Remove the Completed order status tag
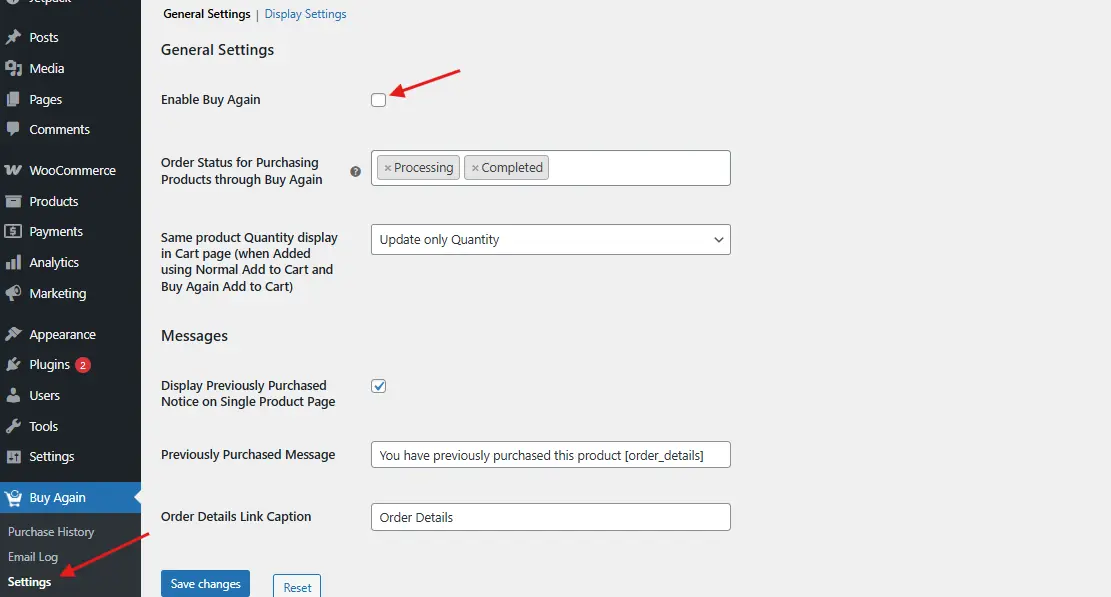The image size is (1111, 597). tap(475, 168)
